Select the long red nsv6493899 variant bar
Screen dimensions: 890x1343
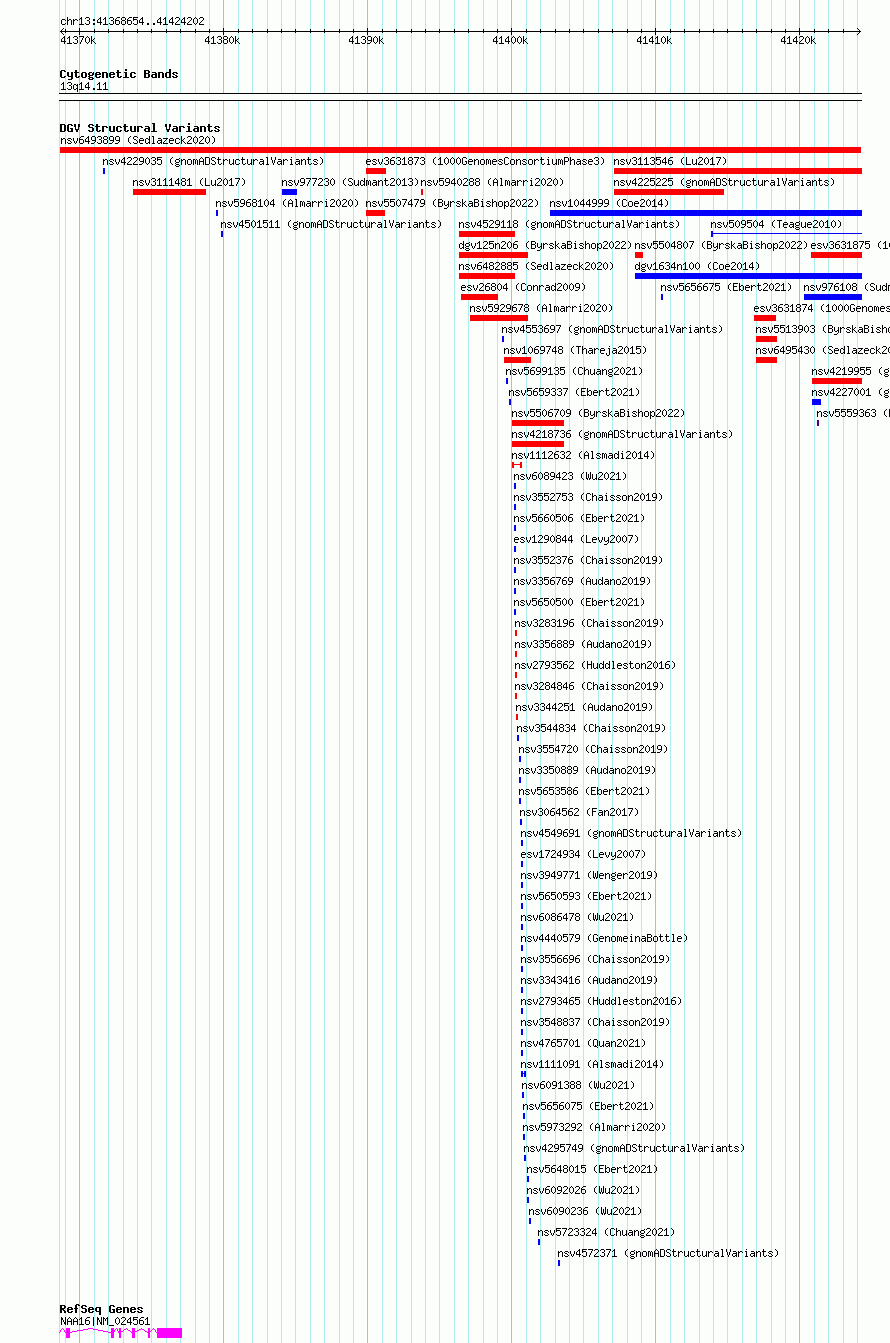tap(460, 150)
